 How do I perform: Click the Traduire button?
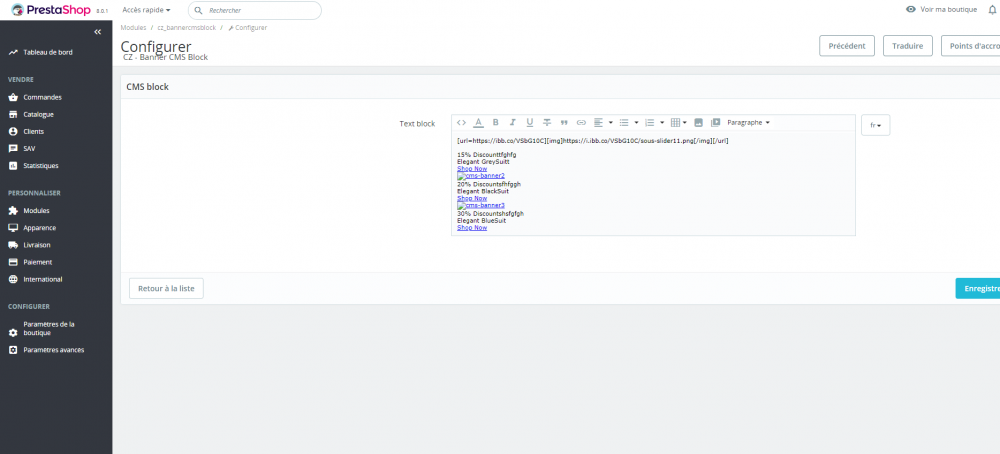(908, 46)
